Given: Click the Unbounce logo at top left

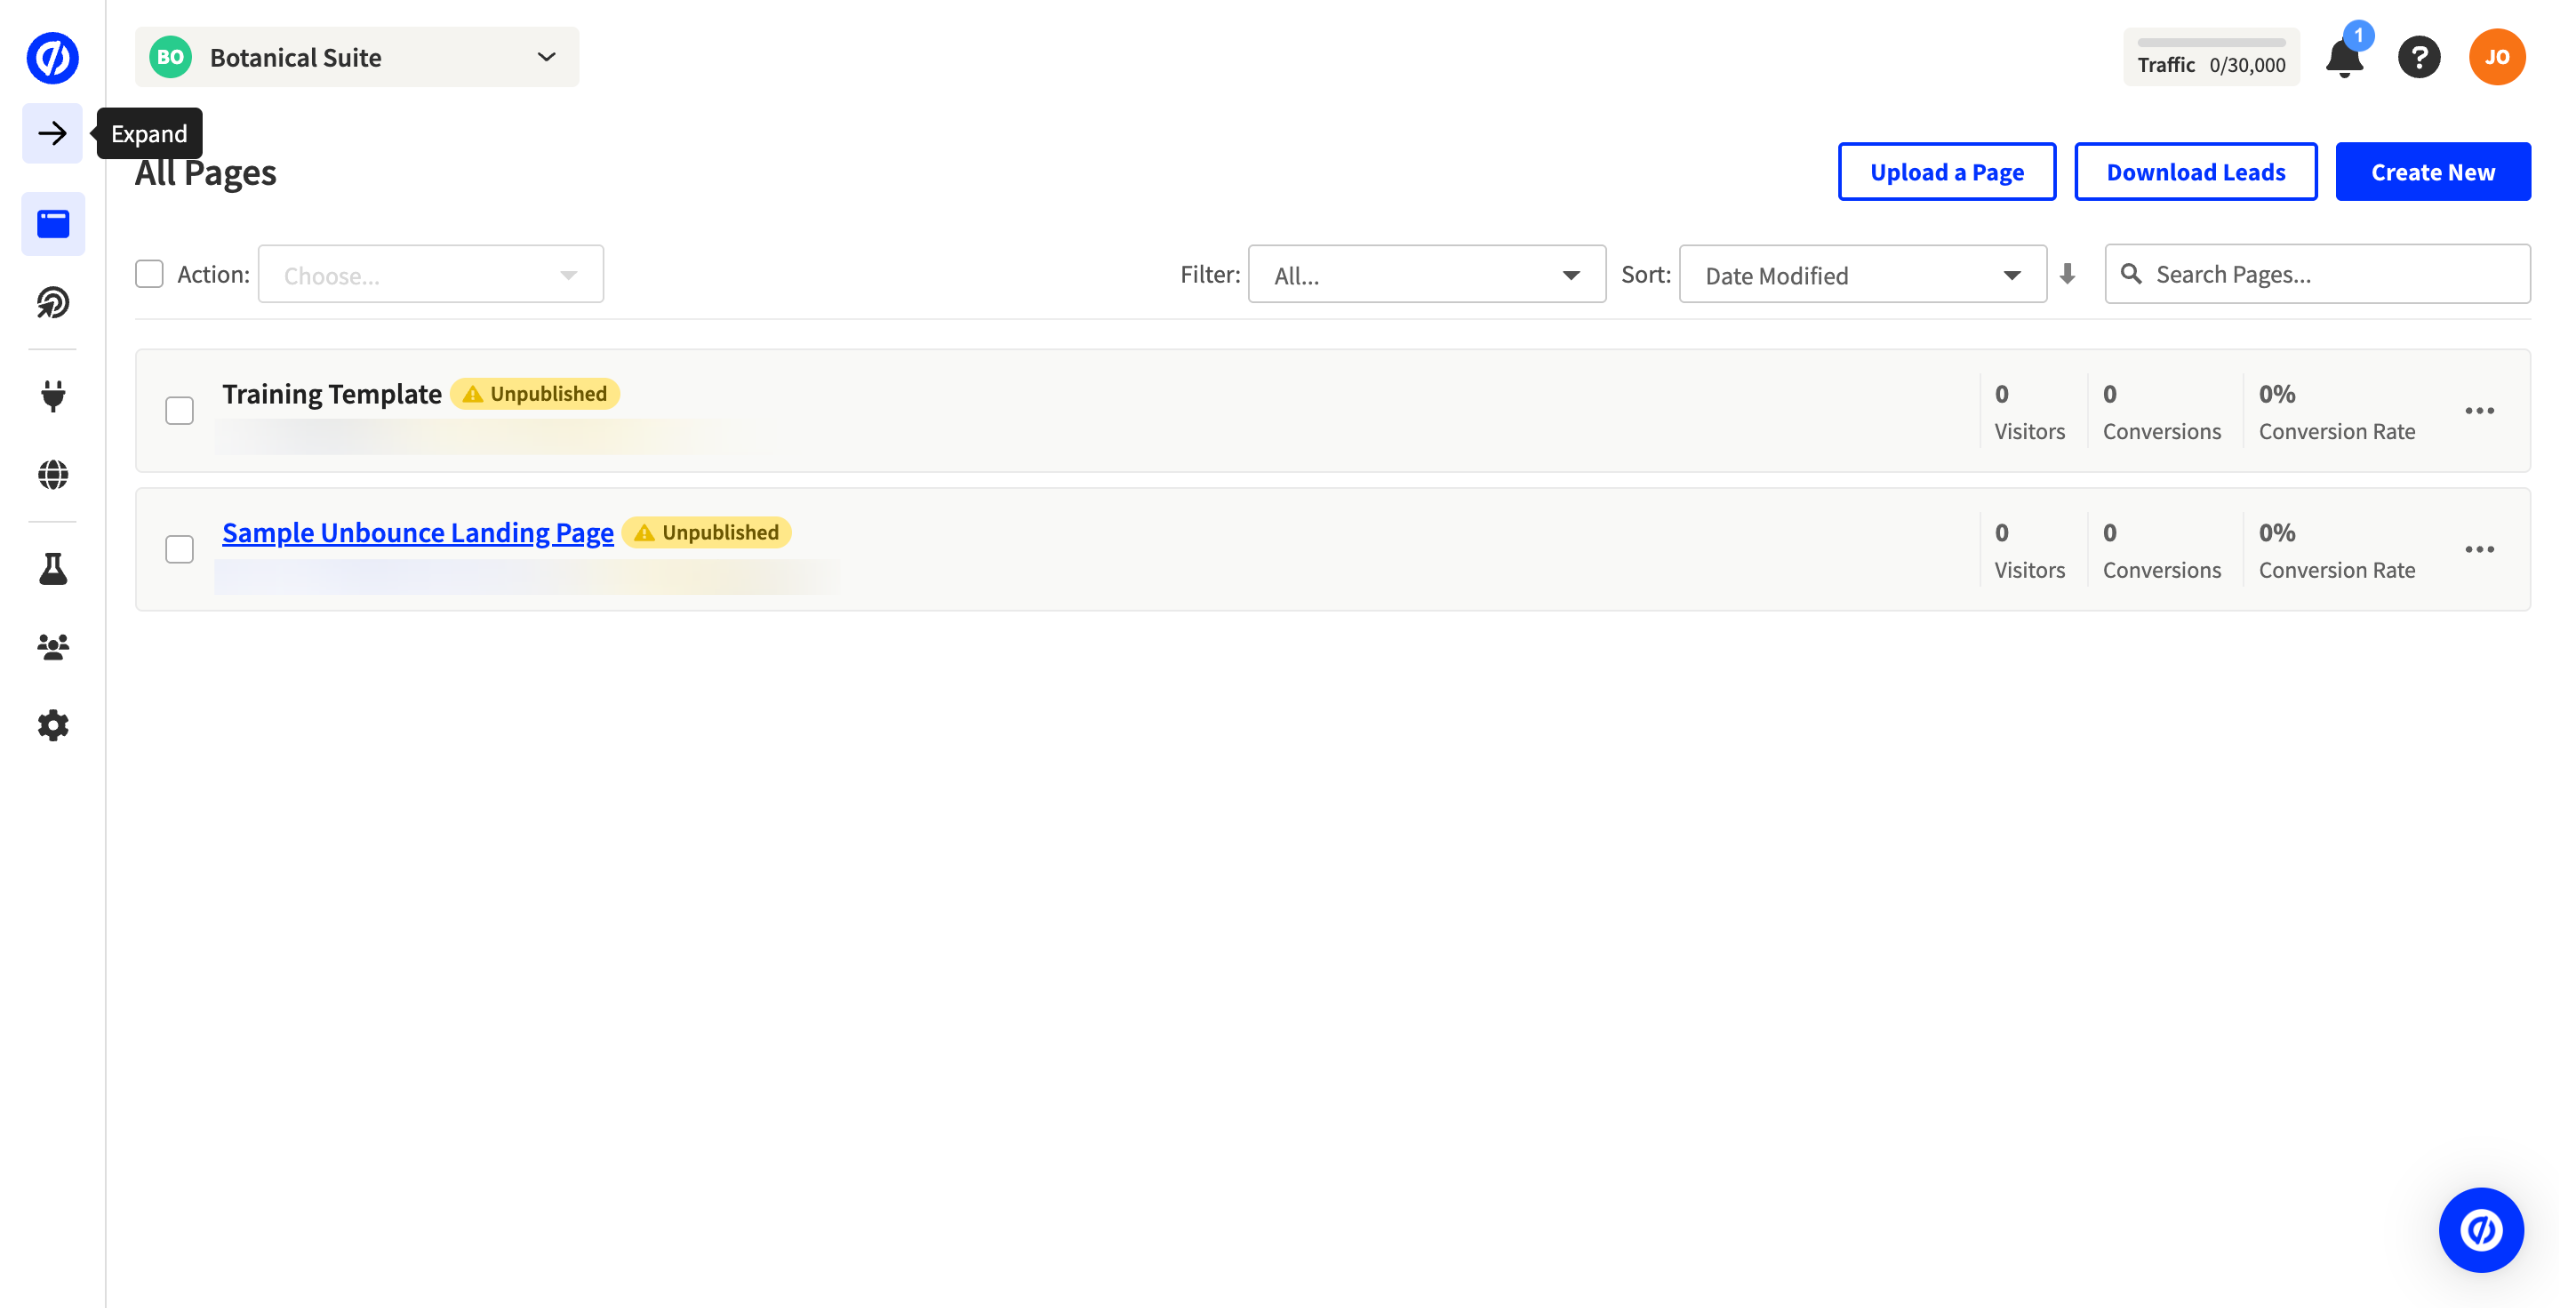Looking at the screenshot, I should pyautogui.click(x=52, y=57).
